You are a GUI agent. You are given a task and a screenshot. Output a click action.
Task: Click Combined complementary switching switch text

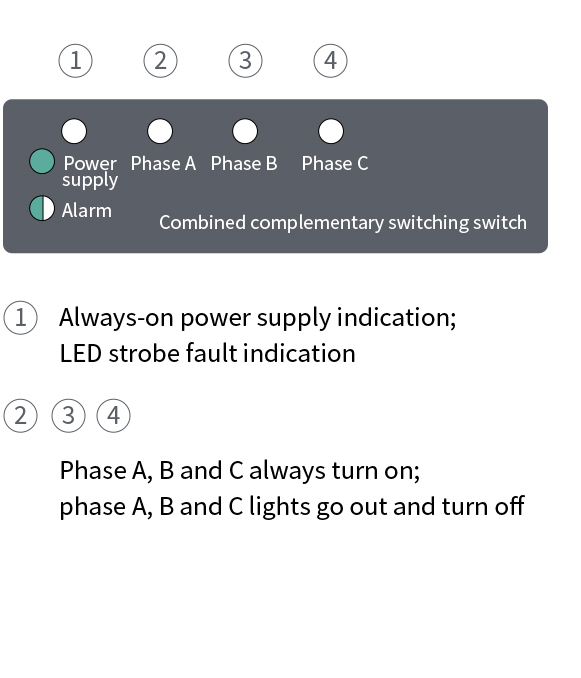point(343,223)
